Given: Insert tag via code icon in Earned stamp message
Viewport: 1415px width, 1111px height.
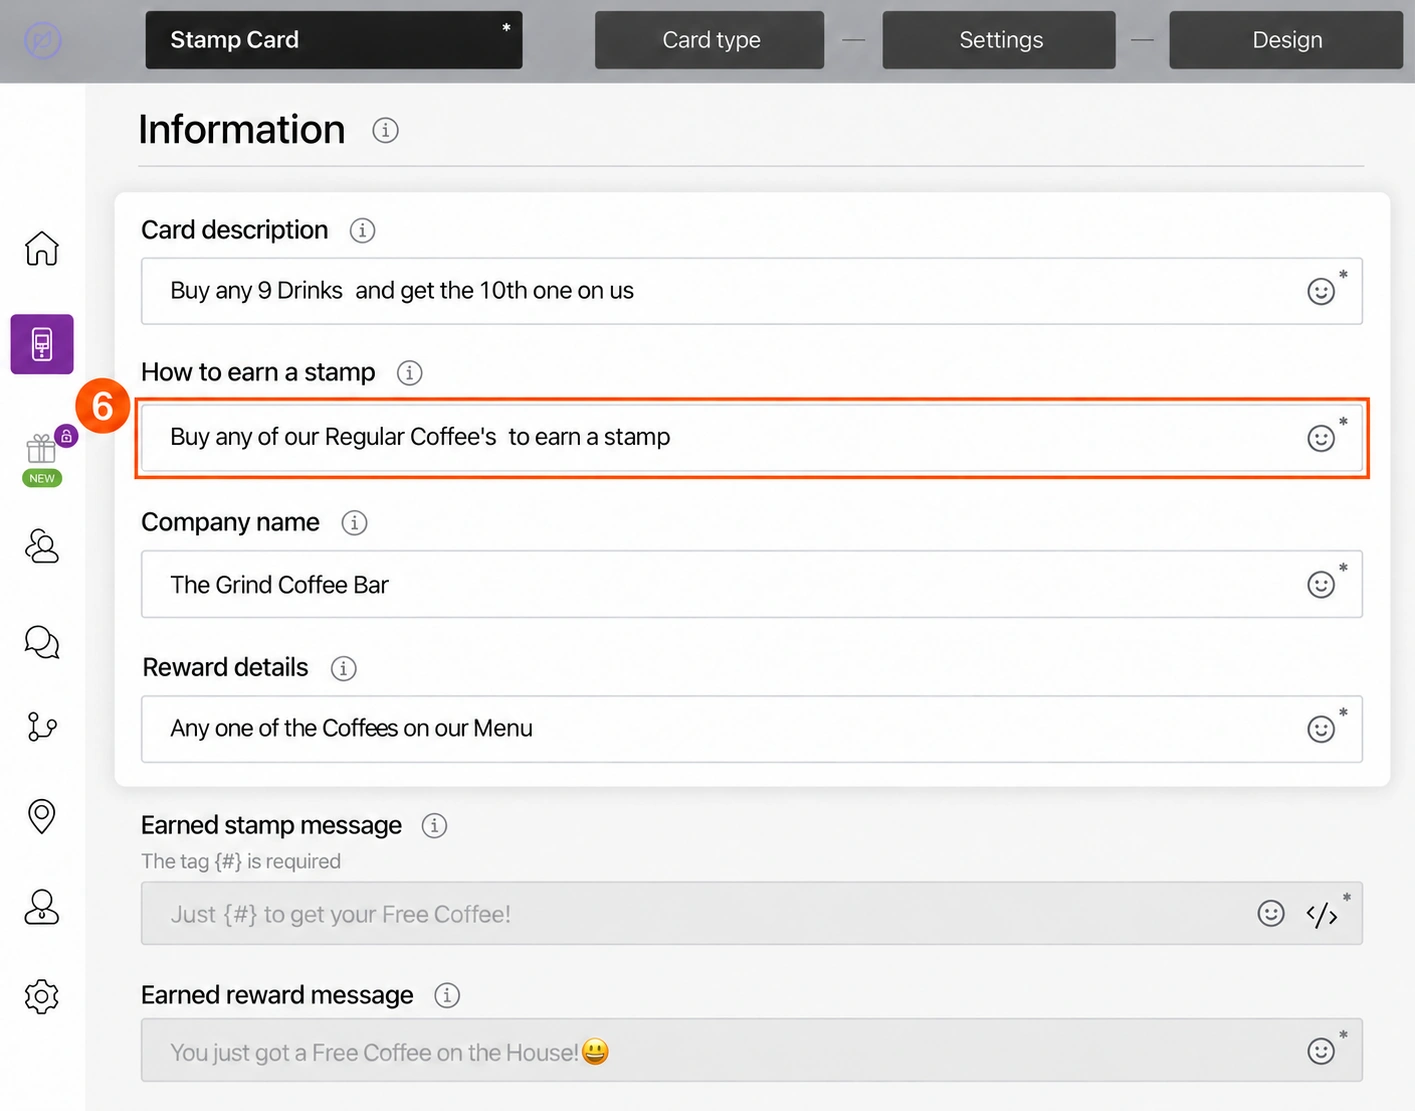Looking at the screenshot, I should point(1322,914).
